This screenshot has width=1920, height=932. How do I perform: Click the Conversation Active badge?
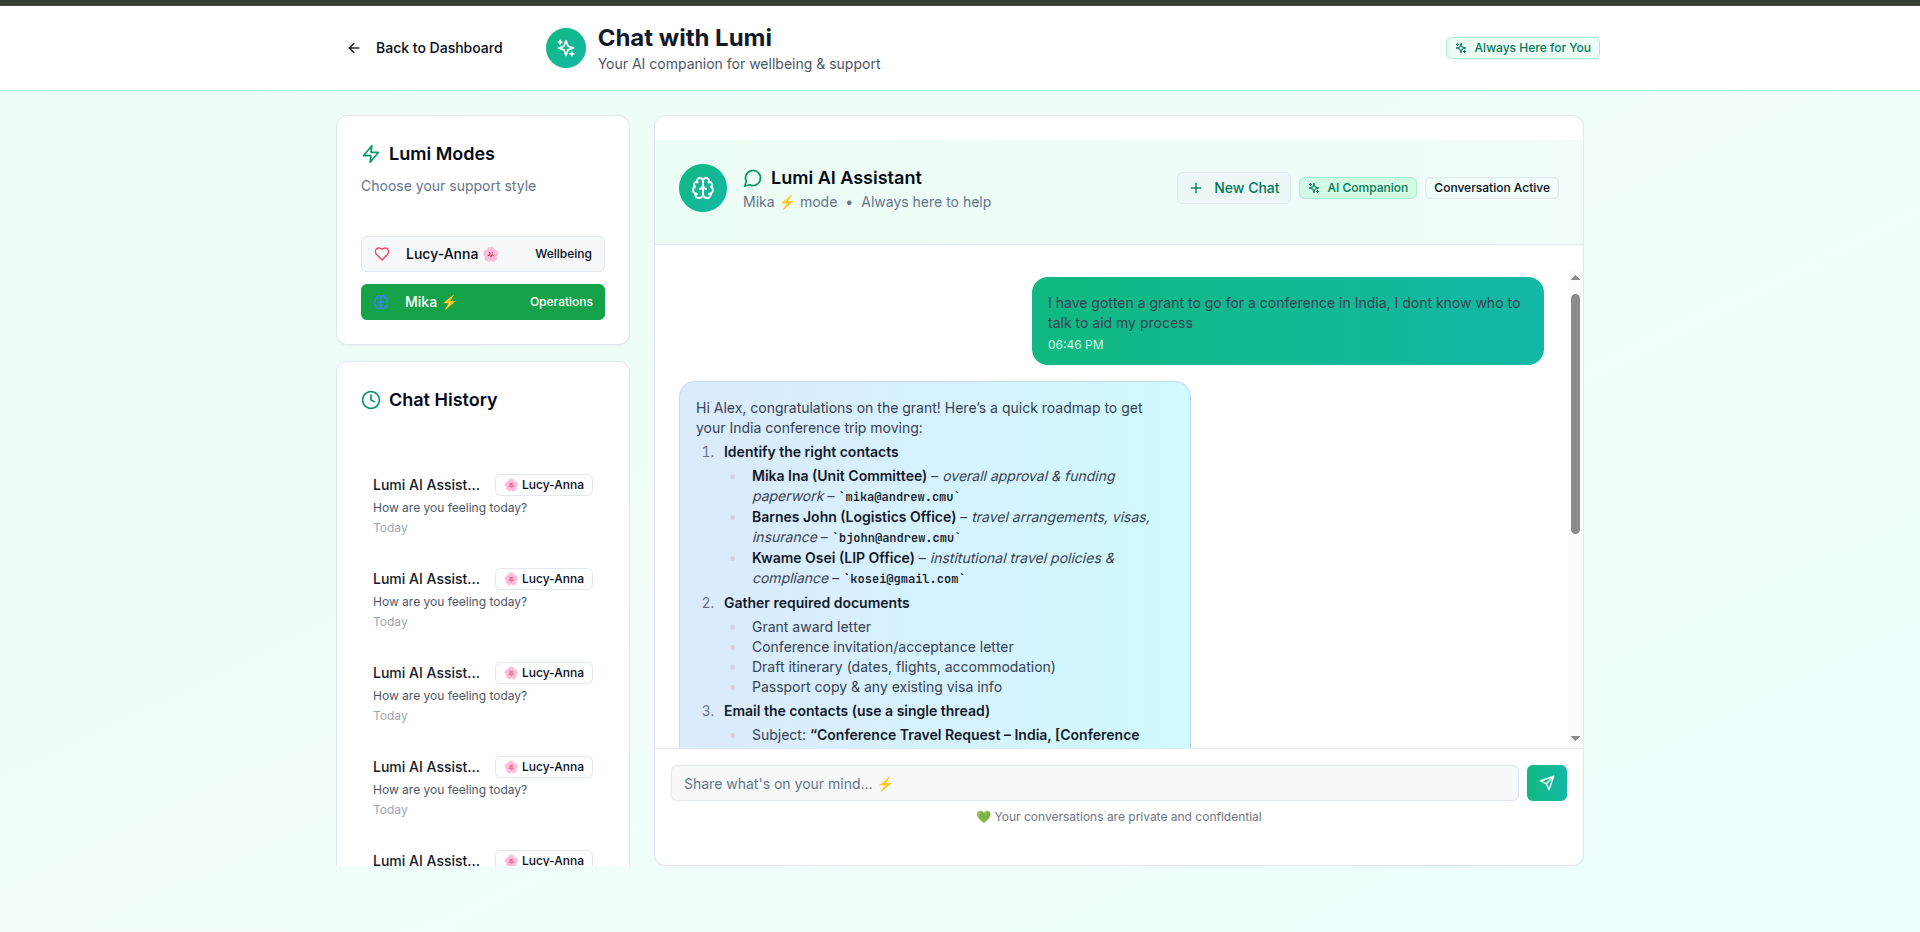(1492, 188)
